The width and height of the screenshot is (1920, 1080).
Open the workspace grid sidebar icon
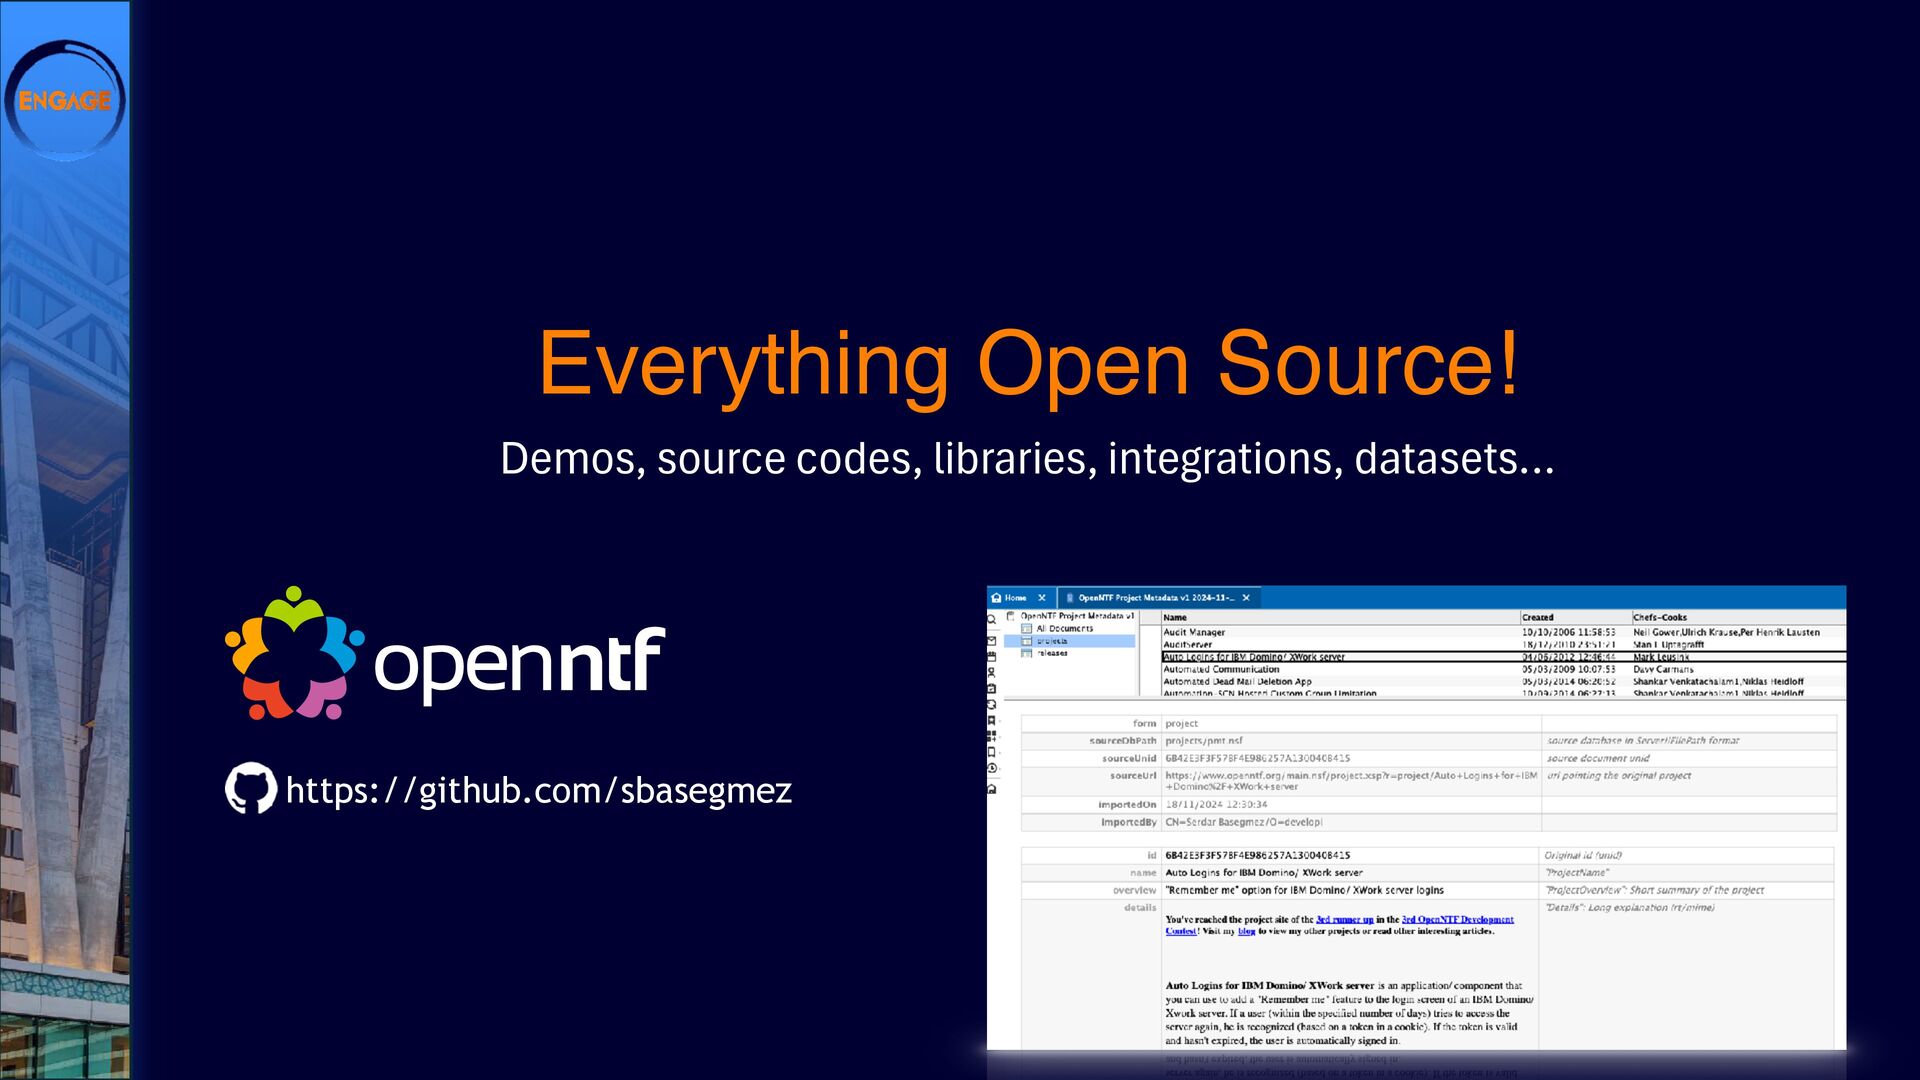pos(992,736)
